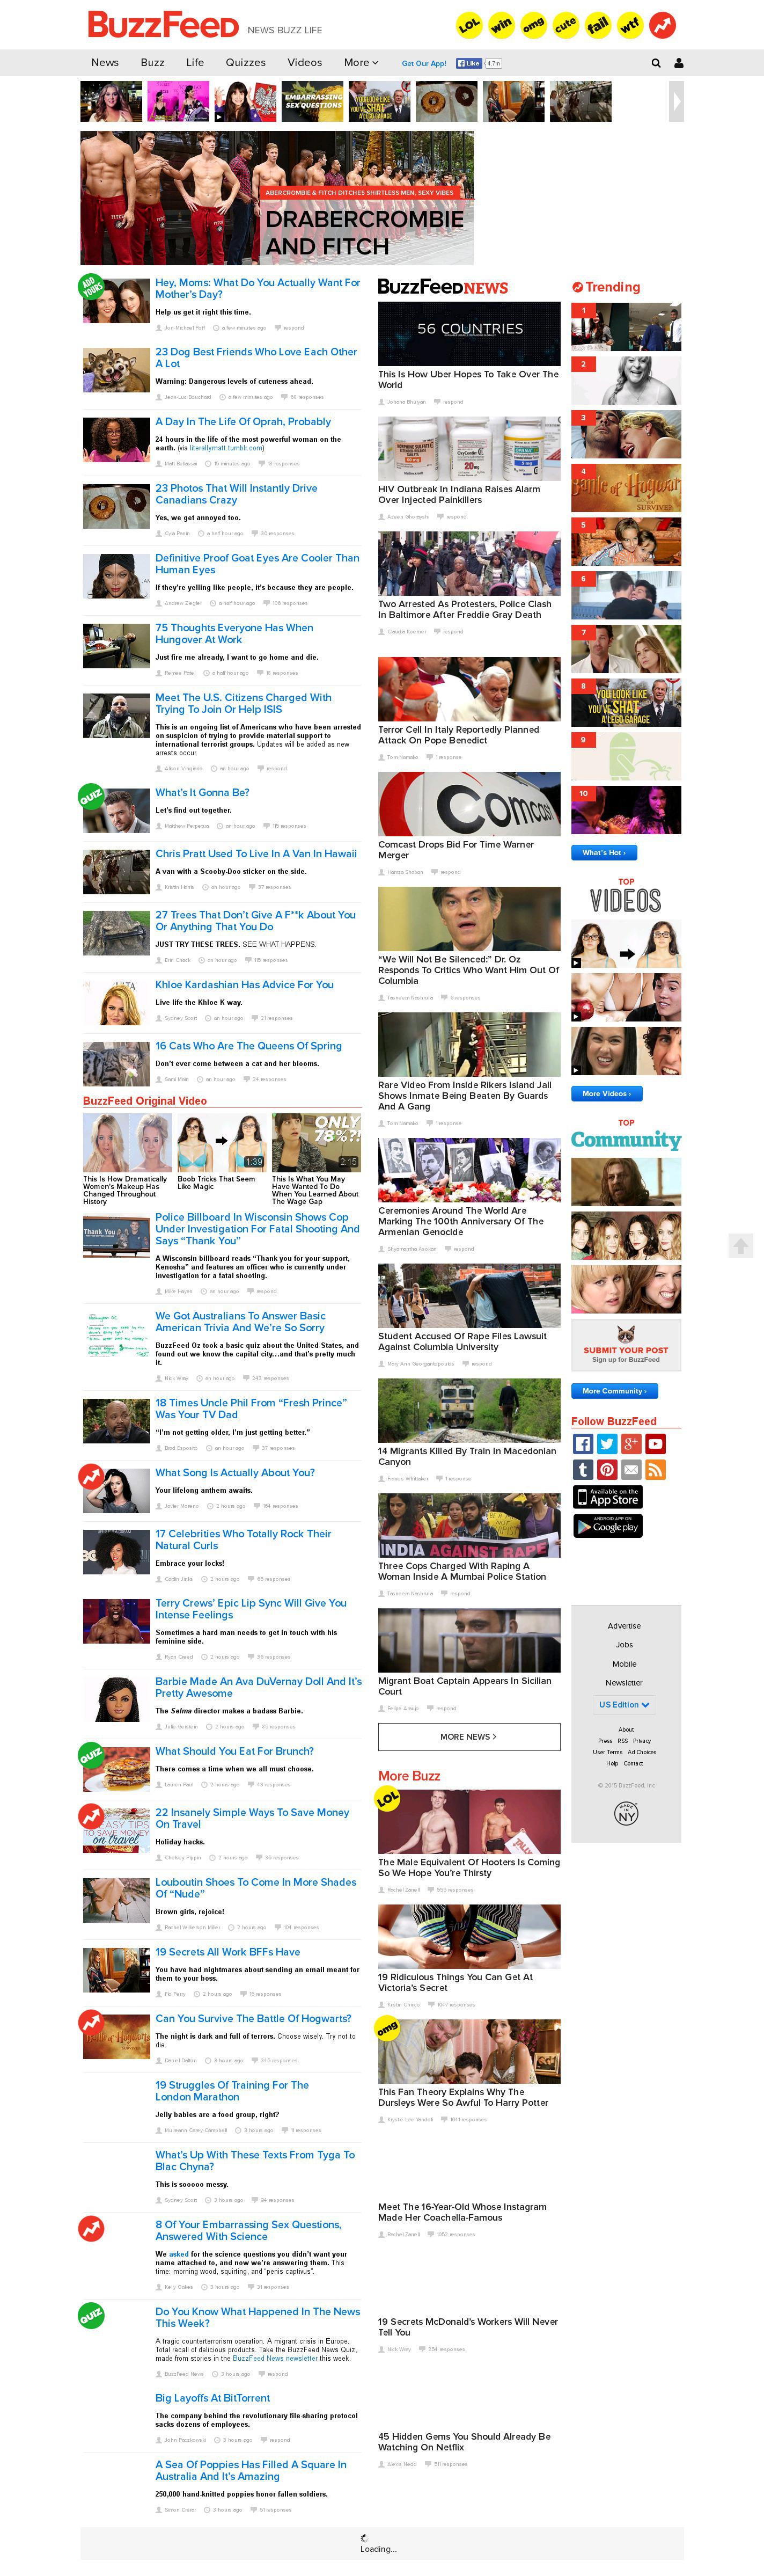The width and height of the screenshot is (764, 2576).
Task: Click the Tumblr follow icon
Action: [583, 1469]
